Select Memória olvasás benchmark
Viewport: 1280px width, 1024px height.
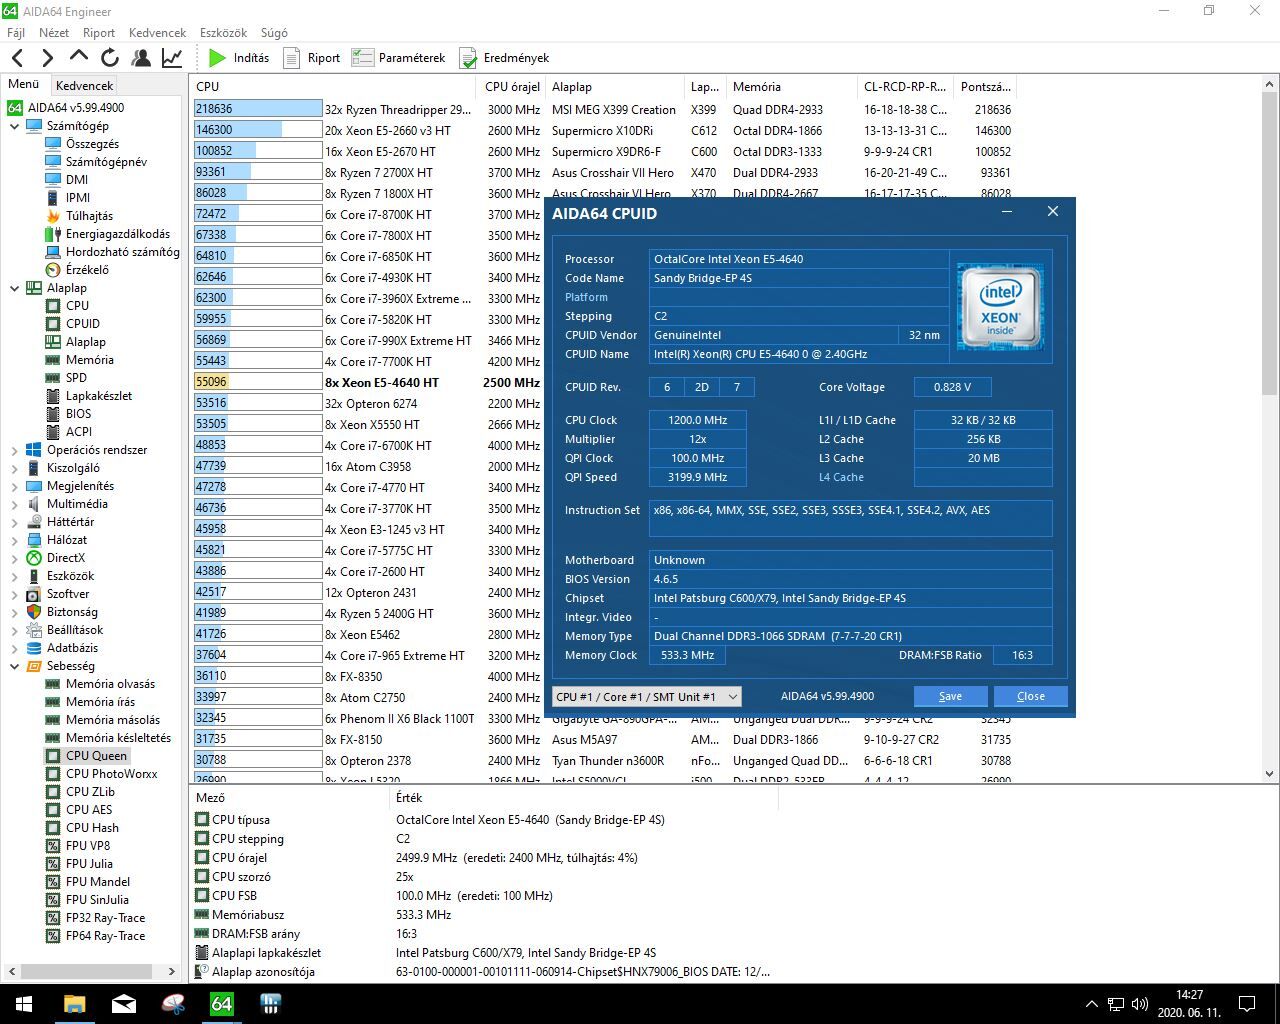click(110, 684)
